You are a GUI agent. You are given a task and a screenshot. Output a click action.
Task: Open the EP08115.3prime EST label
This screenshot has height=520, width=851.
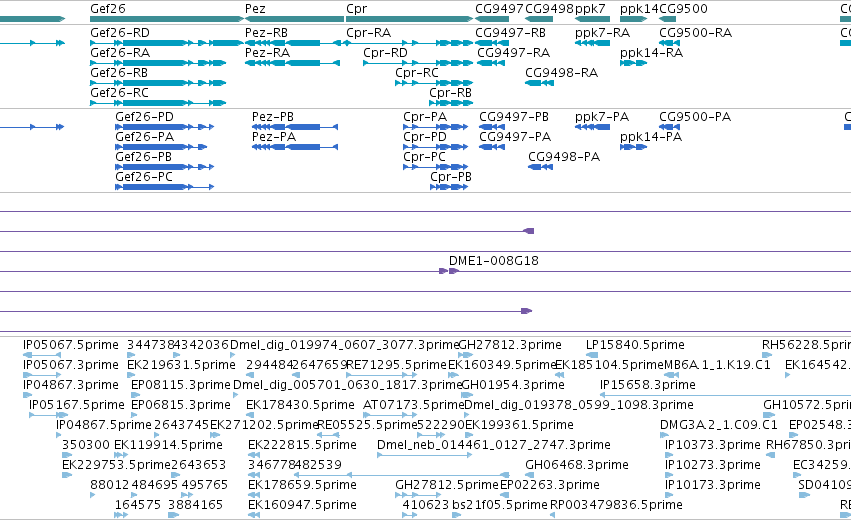[181, 385]
